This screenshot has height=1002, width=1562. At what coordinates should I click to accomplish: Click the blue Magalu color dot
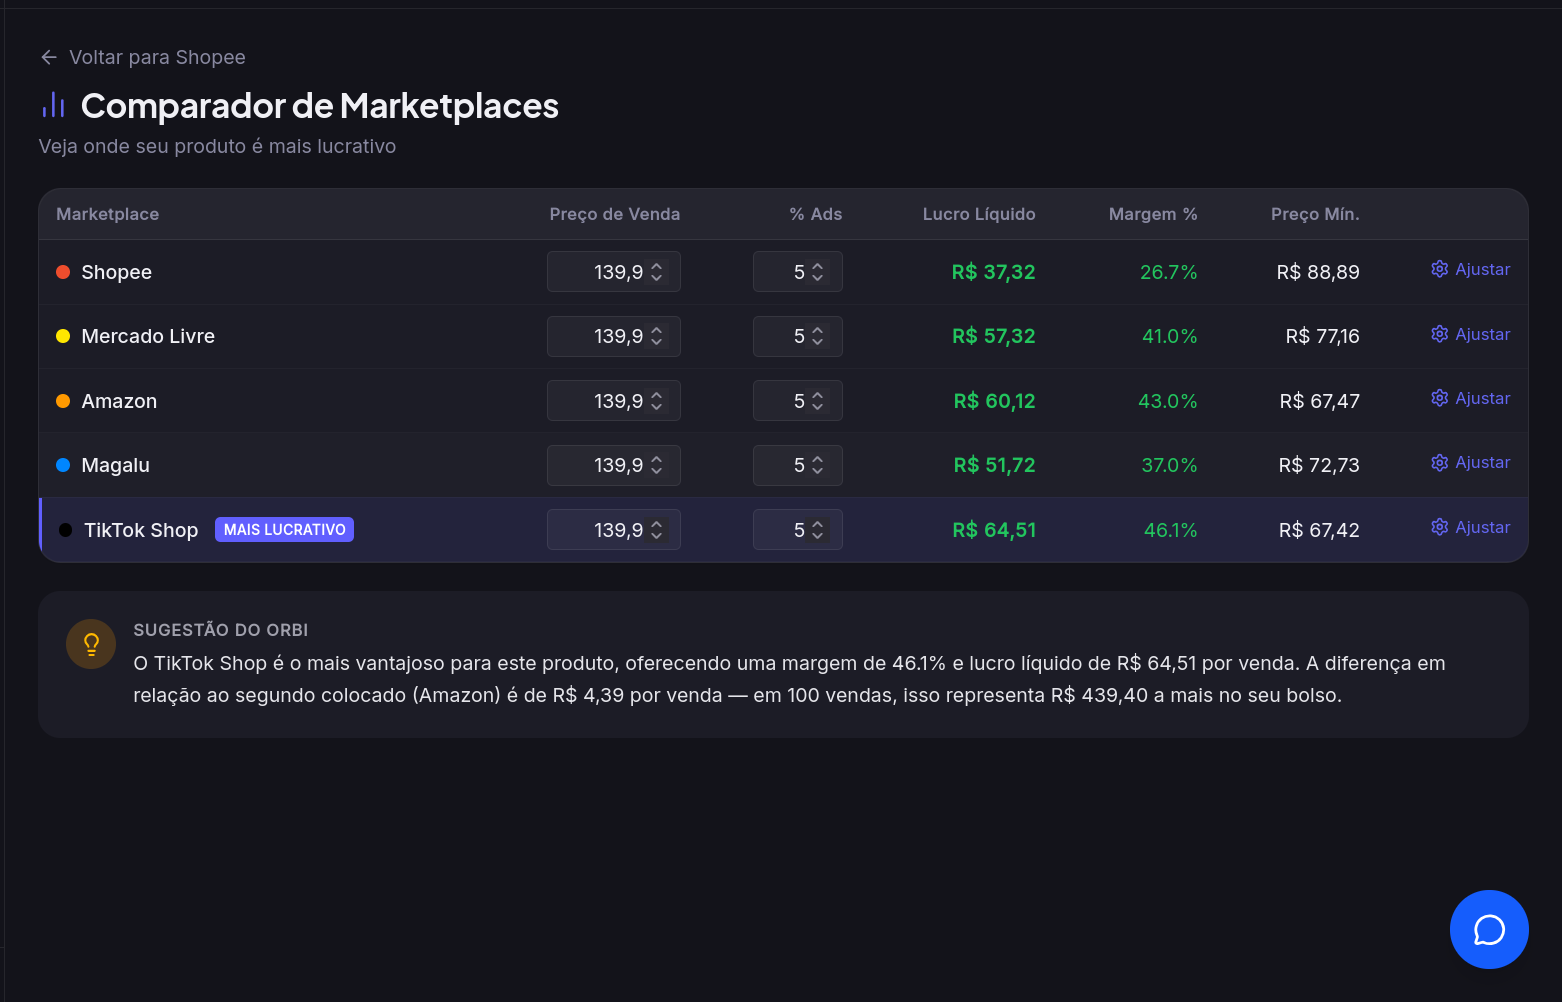point(63,465)
